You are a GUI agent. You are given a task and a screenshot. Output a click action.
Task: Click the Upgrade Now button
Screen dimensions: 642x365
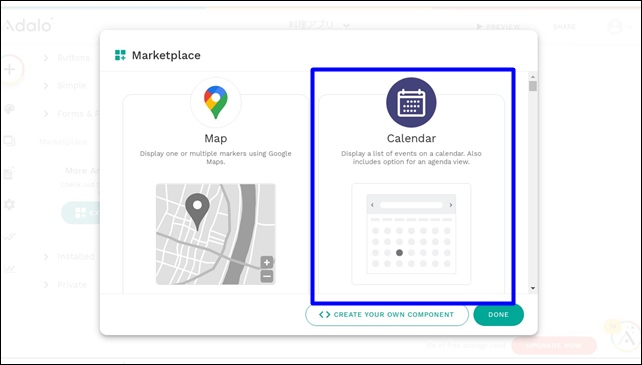pyautogui.click(x=554, y=346)
